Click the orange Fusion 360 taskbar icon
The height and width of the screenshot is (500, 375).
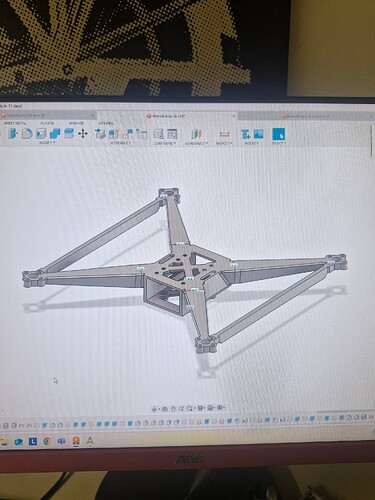(x=76, y=441)
